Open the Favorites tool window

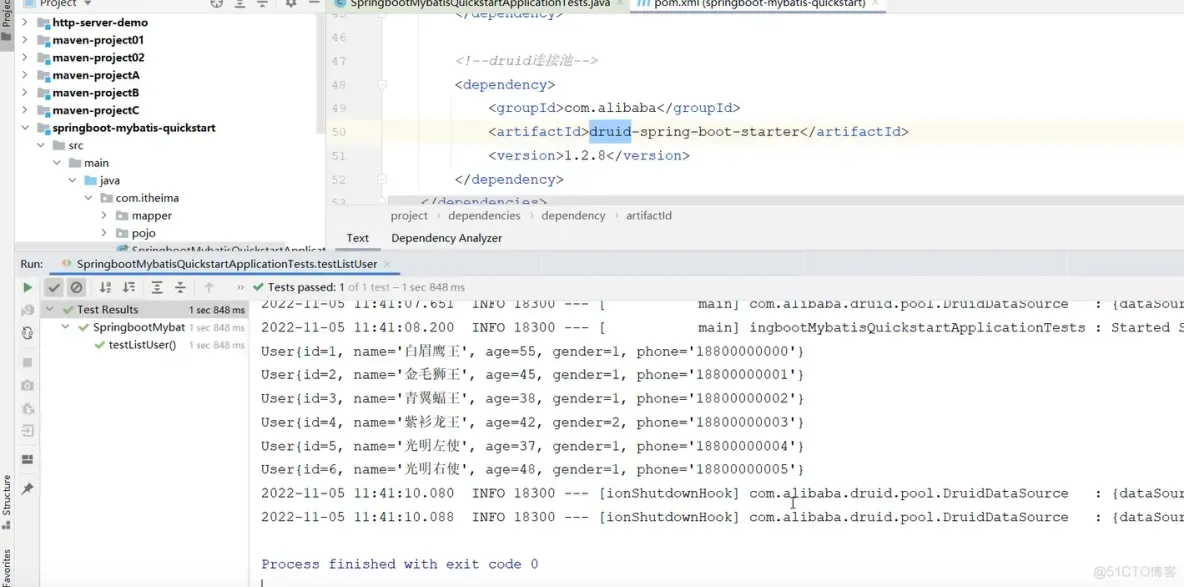tap(7, 567)
